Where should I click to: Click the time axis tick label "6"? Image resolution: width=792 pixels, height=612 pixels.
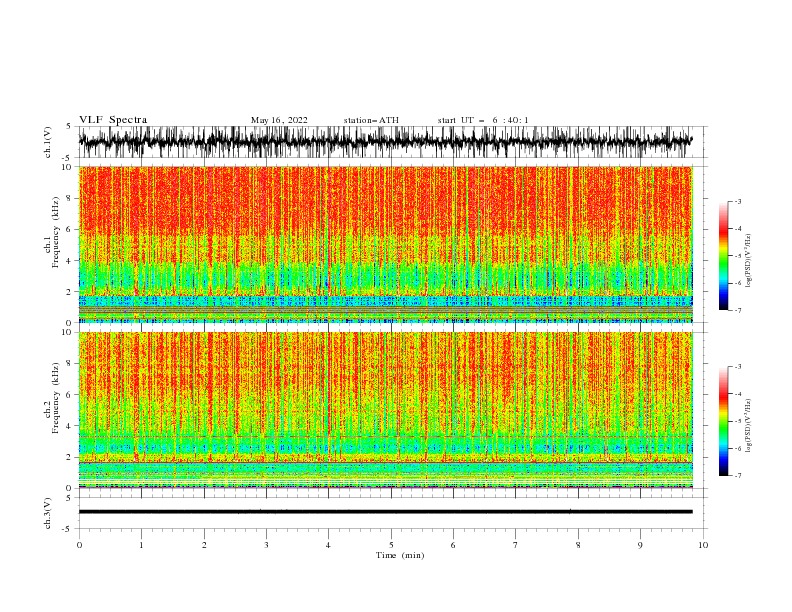pyautogui.click(x=453, y=545)
